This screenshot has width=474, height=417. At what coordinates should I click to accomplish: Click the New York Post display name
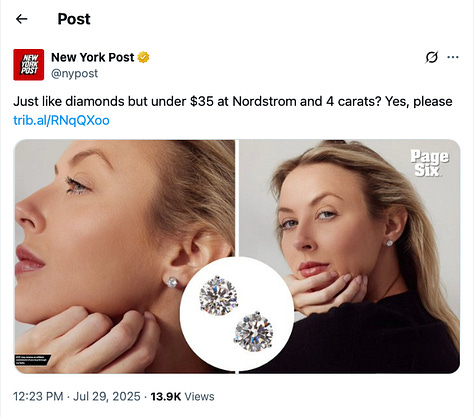(93, 57)
